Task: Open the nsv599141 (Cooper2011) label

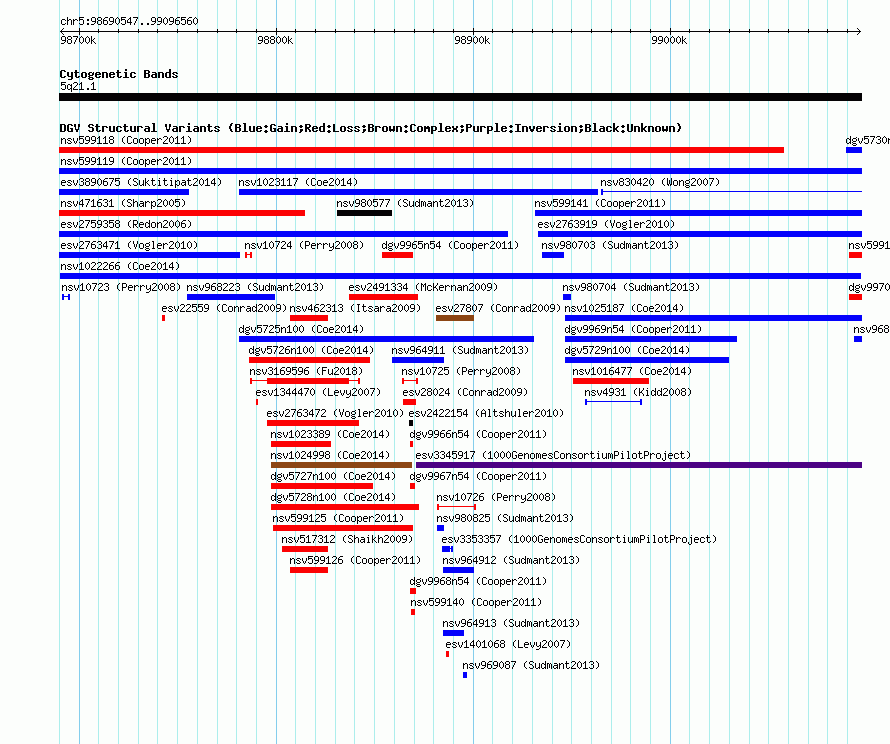Action: [x=600, y=203]
